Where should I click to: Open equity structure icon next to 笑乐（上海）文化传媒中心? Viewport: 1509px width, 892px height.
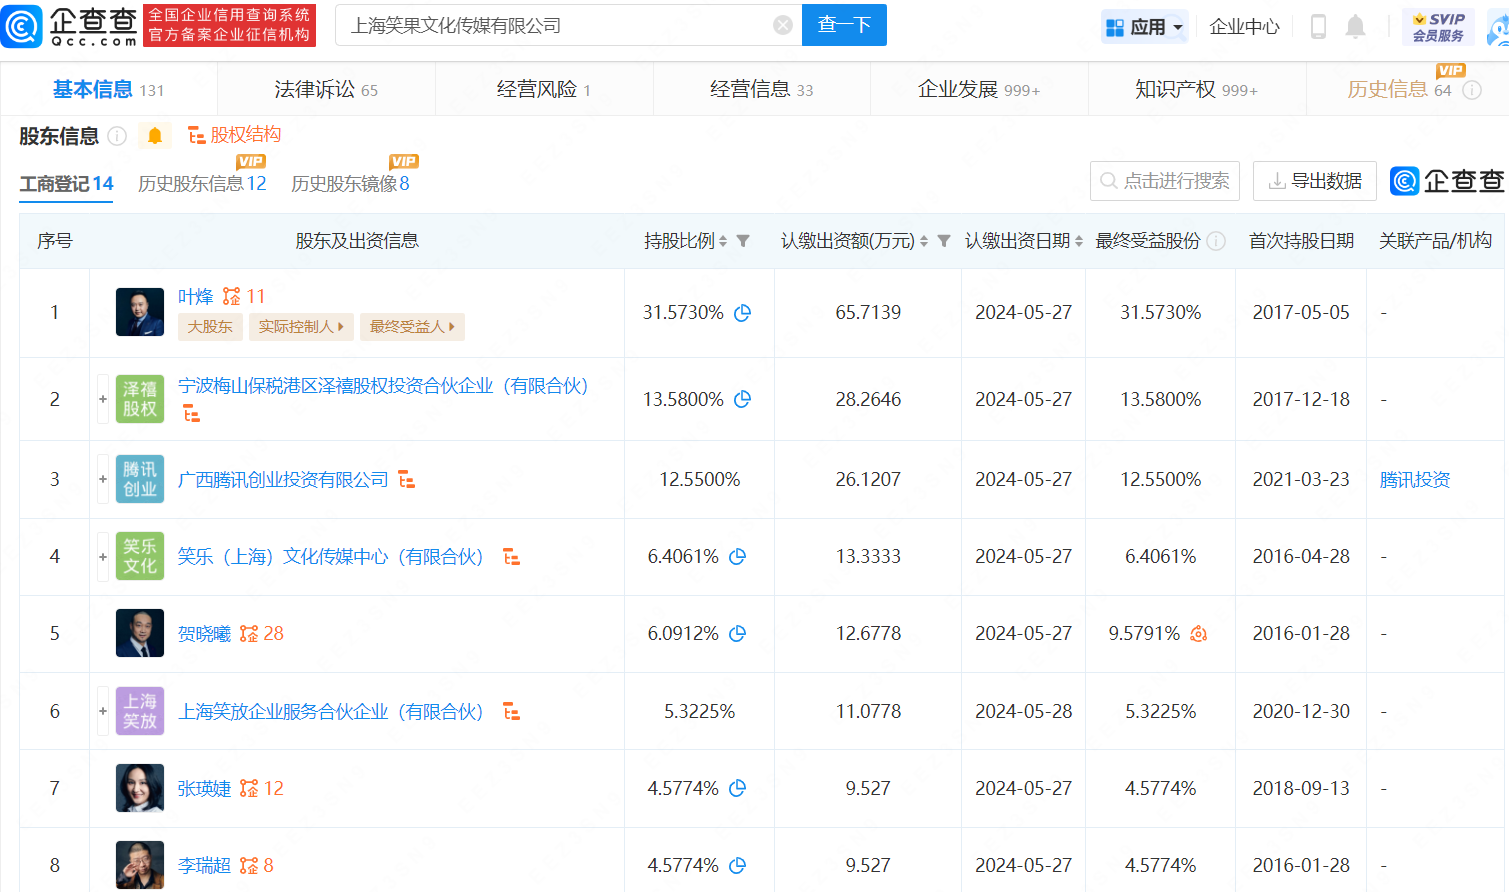click(511, 557)
